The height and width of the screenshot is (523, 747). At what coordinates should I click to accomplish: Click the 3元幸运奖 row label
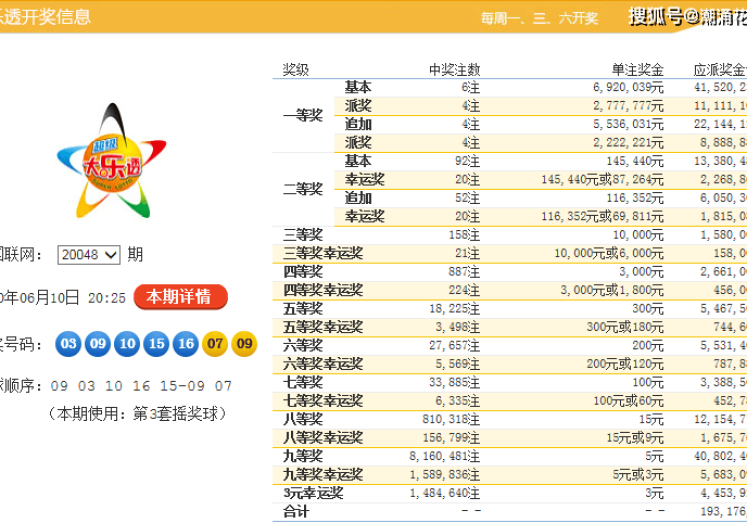[313, 493]
